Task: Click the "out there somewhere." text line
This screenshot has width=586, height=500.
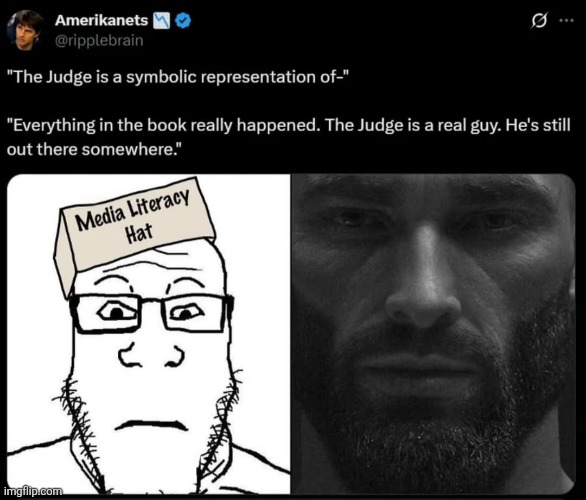Action: coord(94,150)
